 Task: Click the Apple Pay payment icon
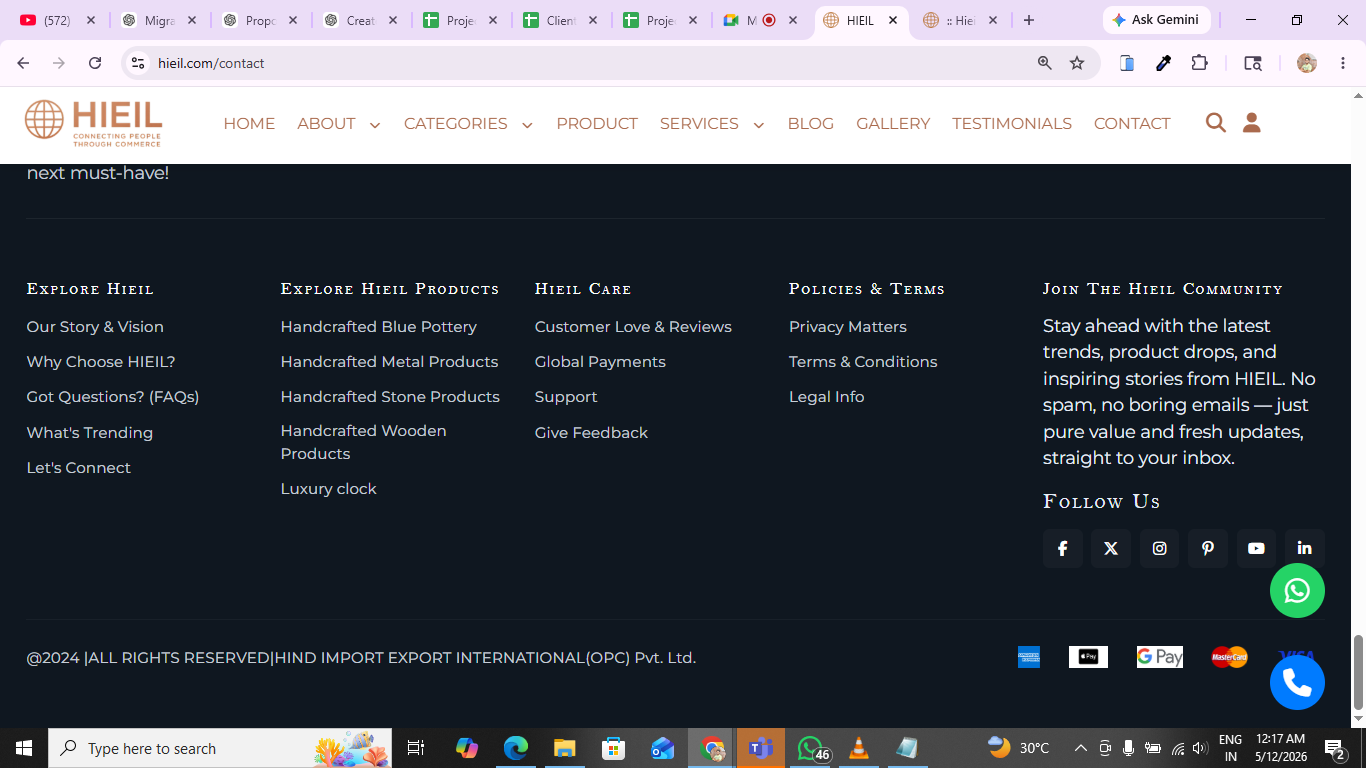tap(1088, 657)
